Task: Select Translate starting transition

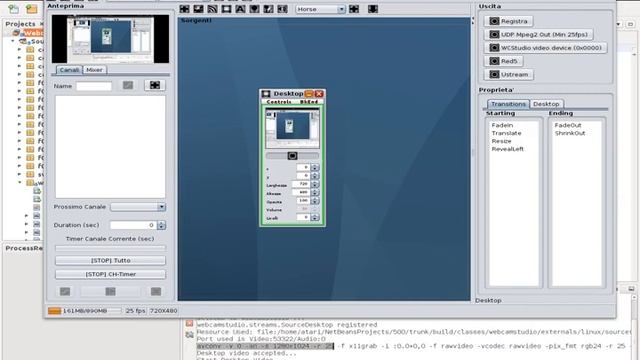Action: [506, 133]
